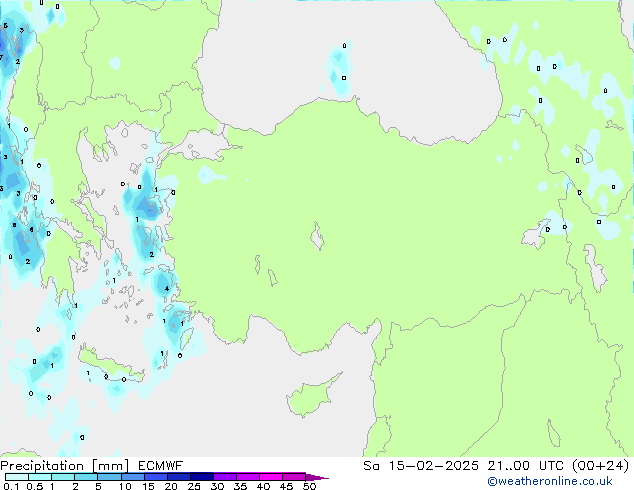Click the '(00+24)' forecast step text
This screenshot has width=634, height=490.
pyautogui.click(x=600, y=466)
